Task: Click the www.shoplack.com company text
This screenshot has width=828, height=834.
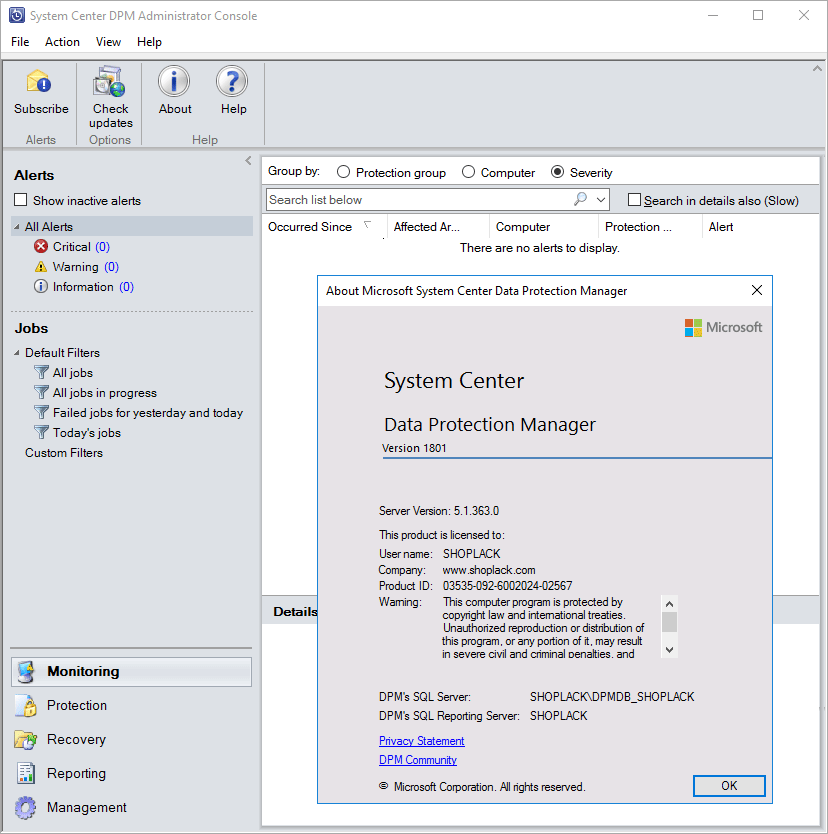Action: click(489, 570)
